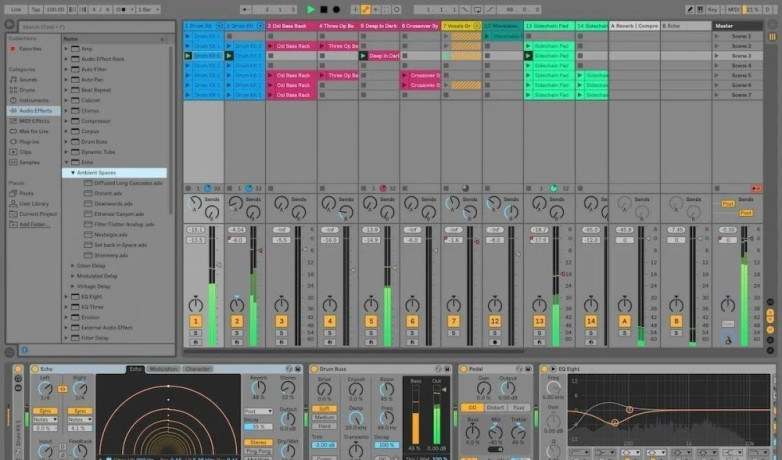Stop playback with the transport stop button
The image size is (782, 460).
324,9
